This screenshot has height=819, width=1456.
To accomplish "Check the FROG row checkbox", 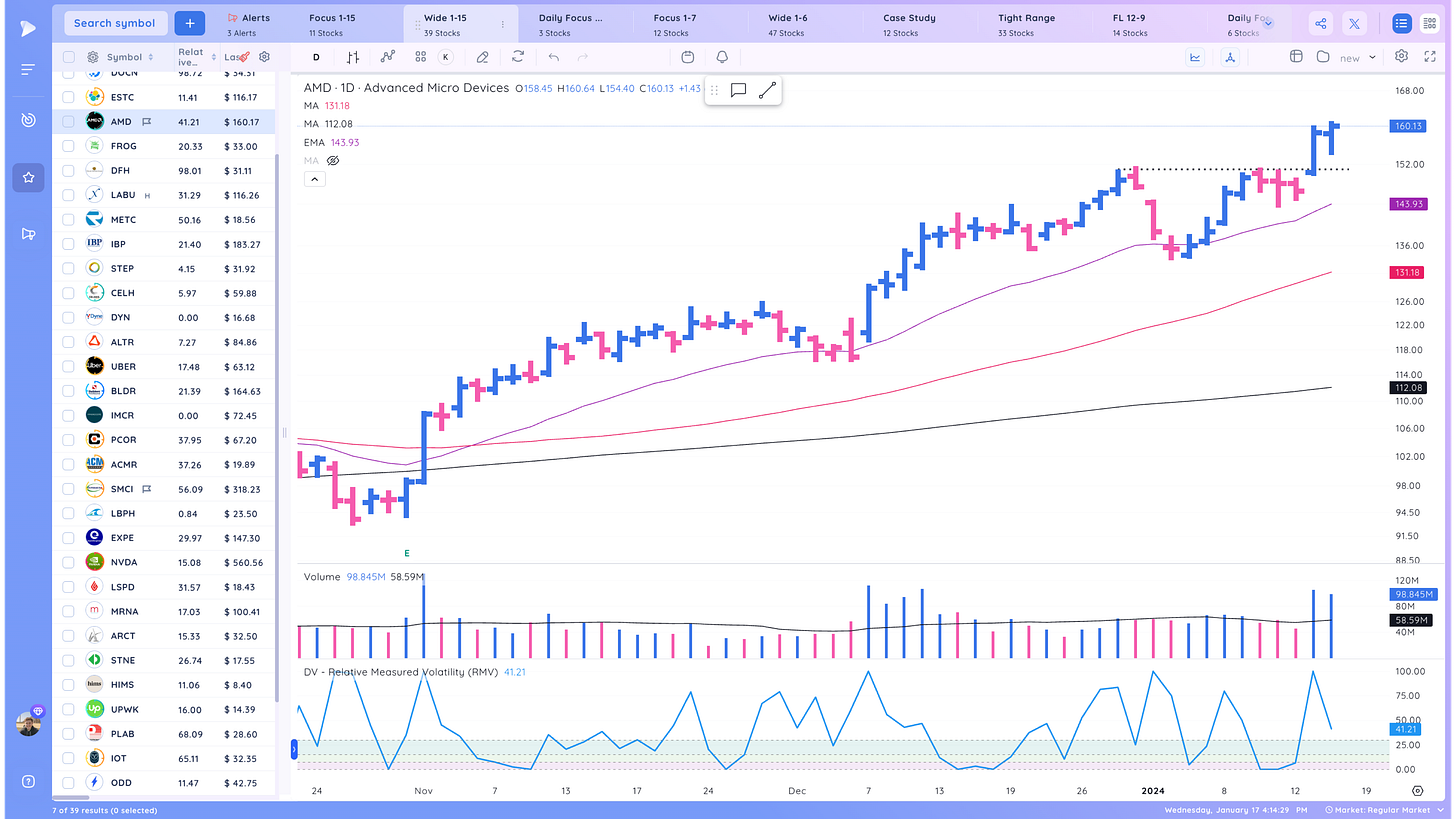I will point(68,146).
